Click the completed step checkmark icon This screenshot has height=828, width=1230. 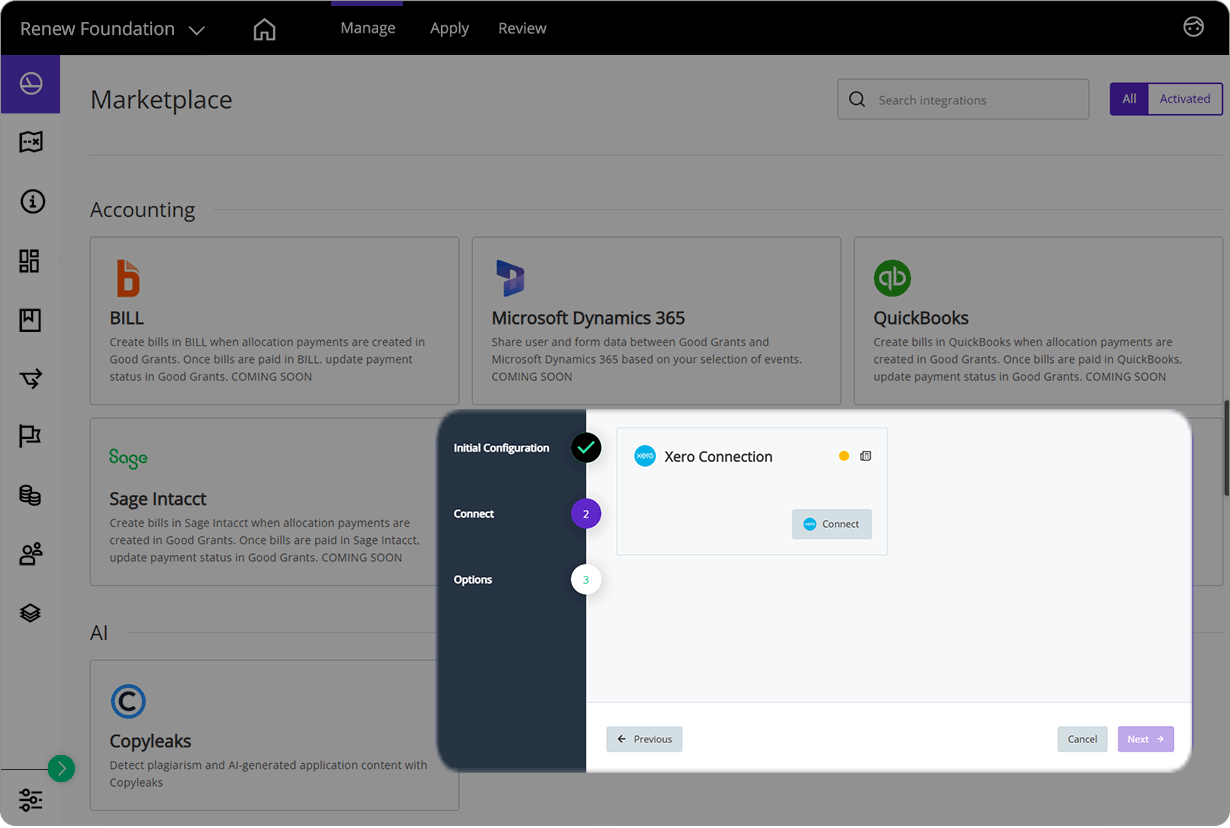click(x=586, y=447)
